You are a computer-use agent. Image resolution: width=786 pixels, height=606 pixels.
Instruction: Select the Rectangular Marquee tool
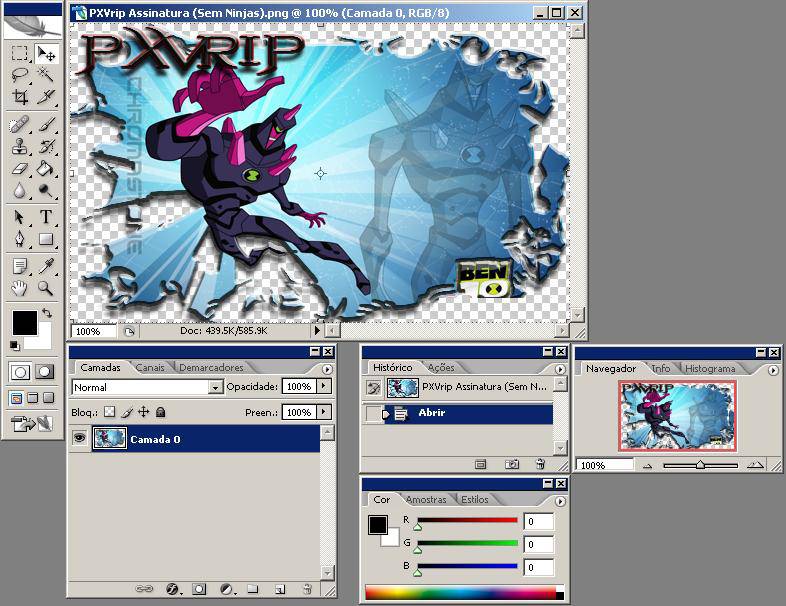click(20, 53)
